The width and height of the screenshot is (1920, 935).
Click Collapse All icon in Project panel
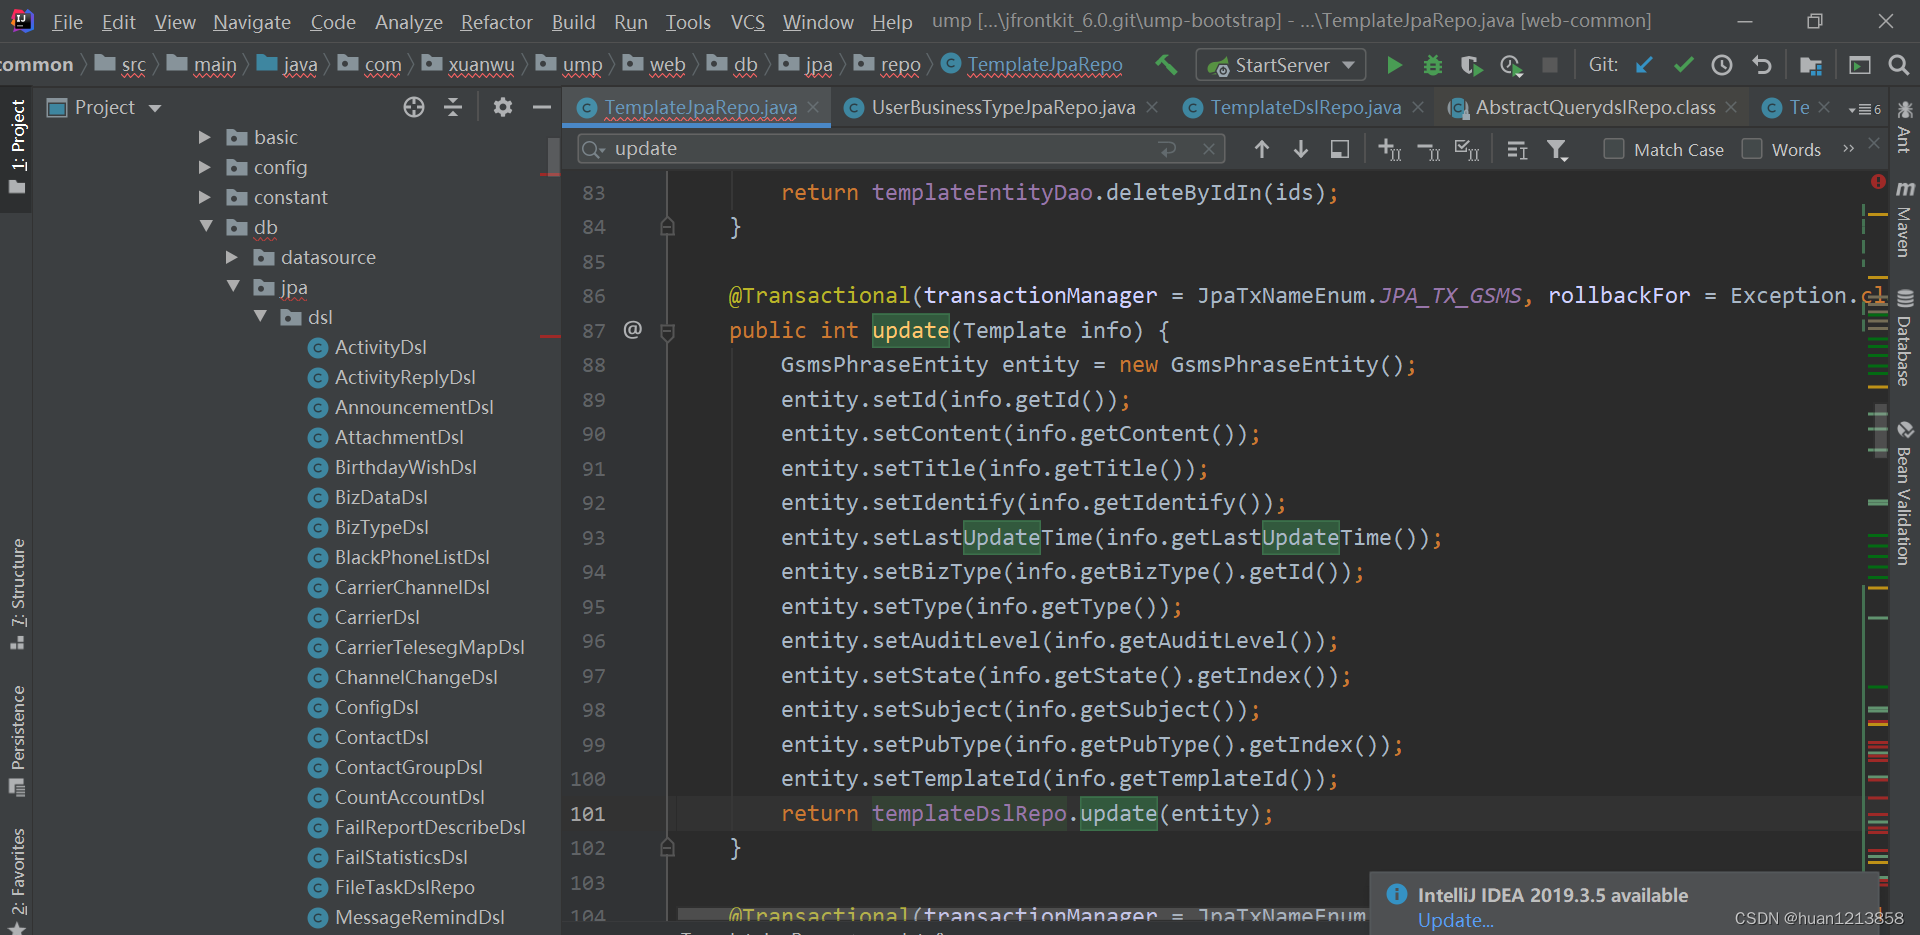(453, 107)
